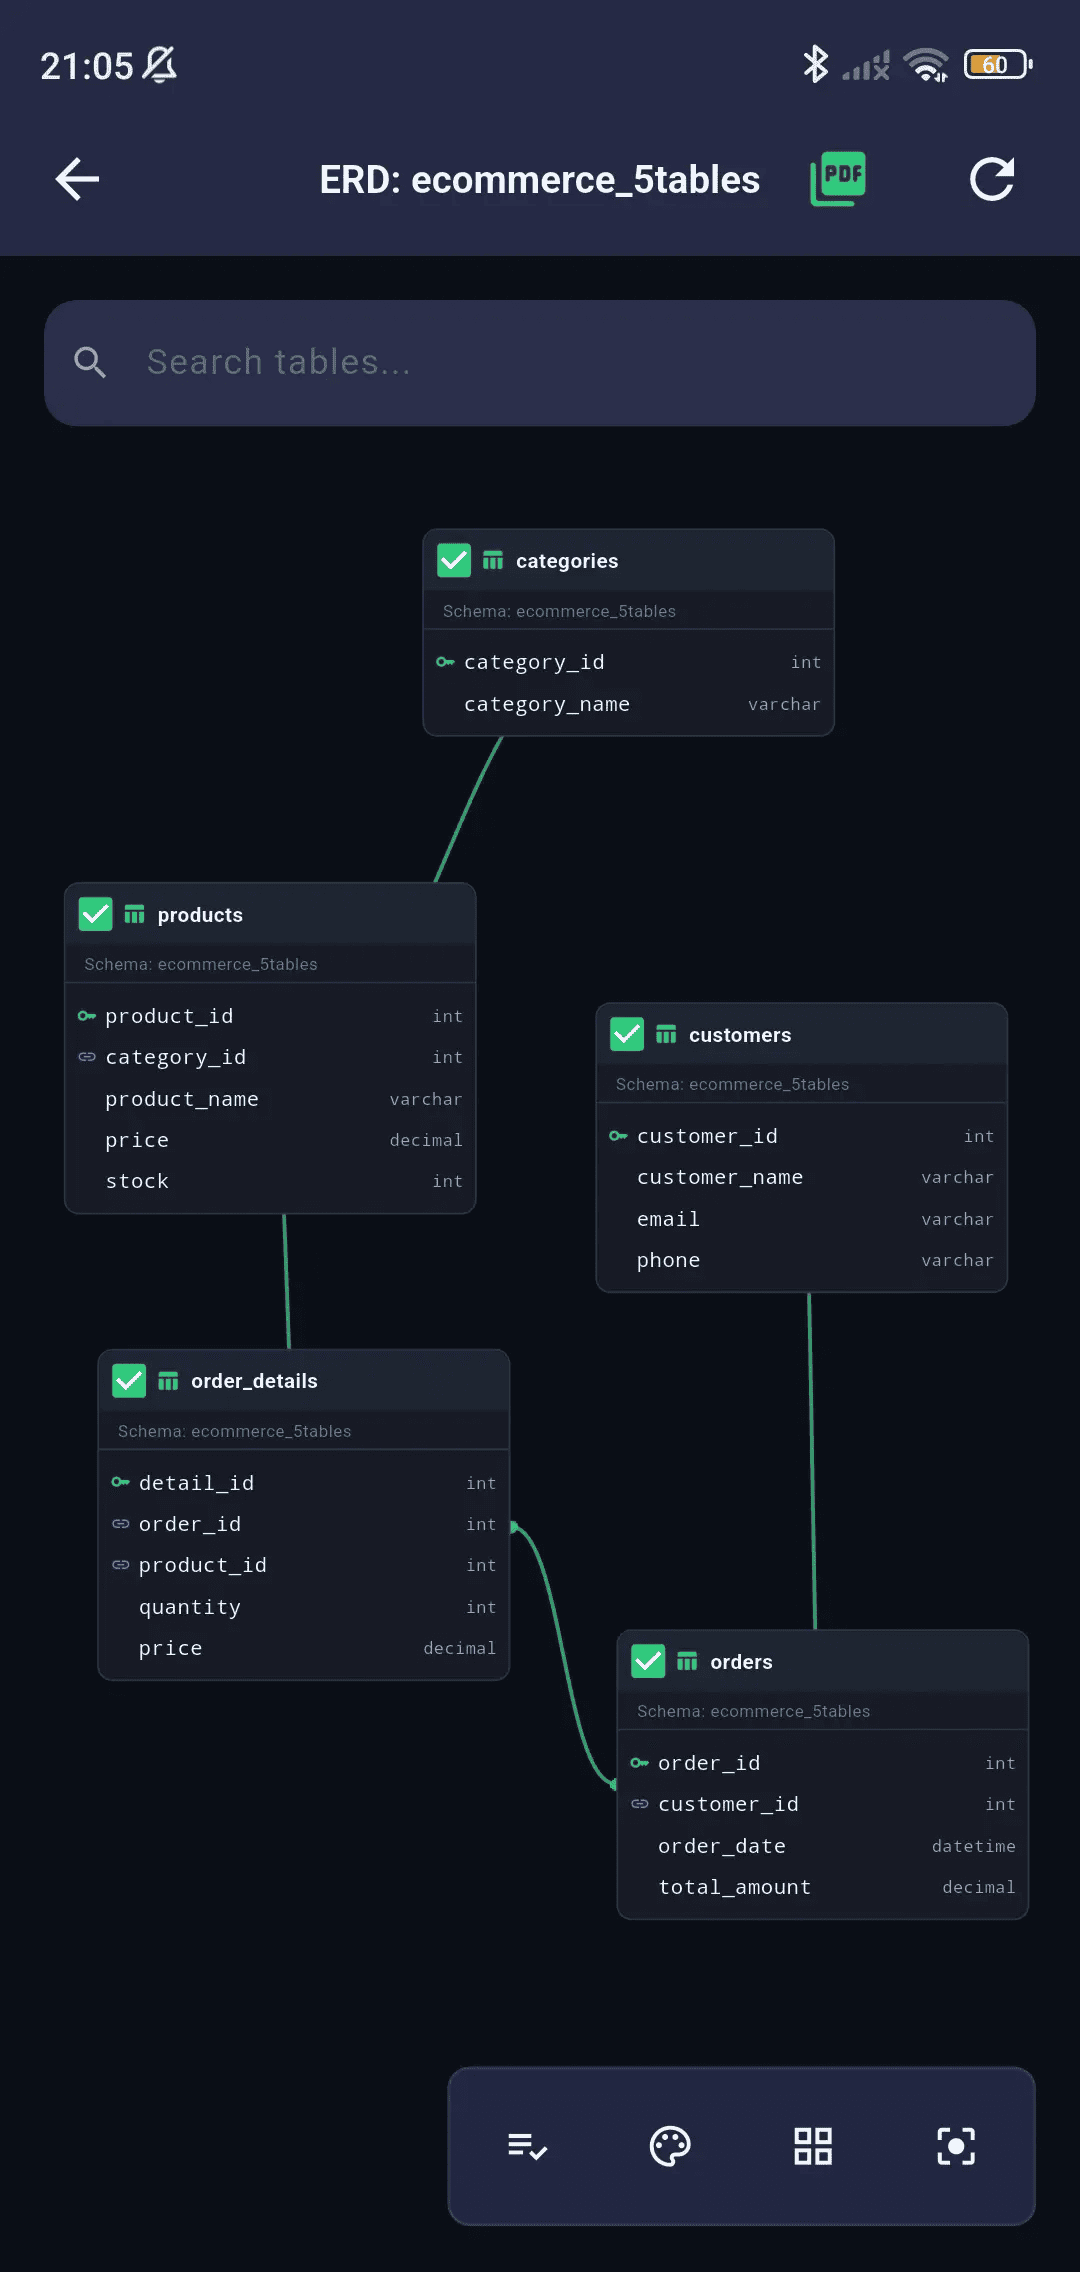
Task: Go back with the arrow icon
Action: pos(77,180)
